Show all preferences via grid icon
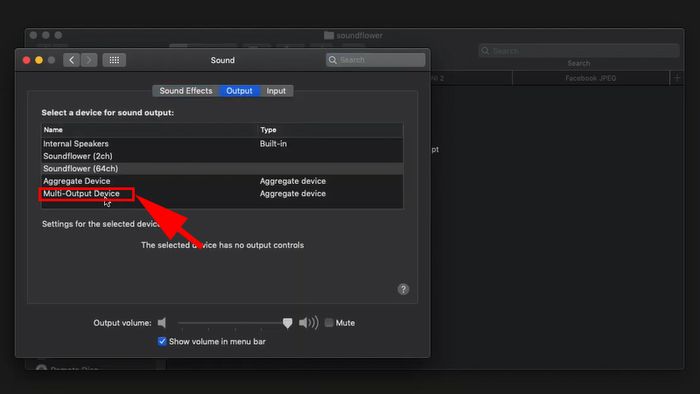This screenshot has width=700, height=394. point(114,60)
